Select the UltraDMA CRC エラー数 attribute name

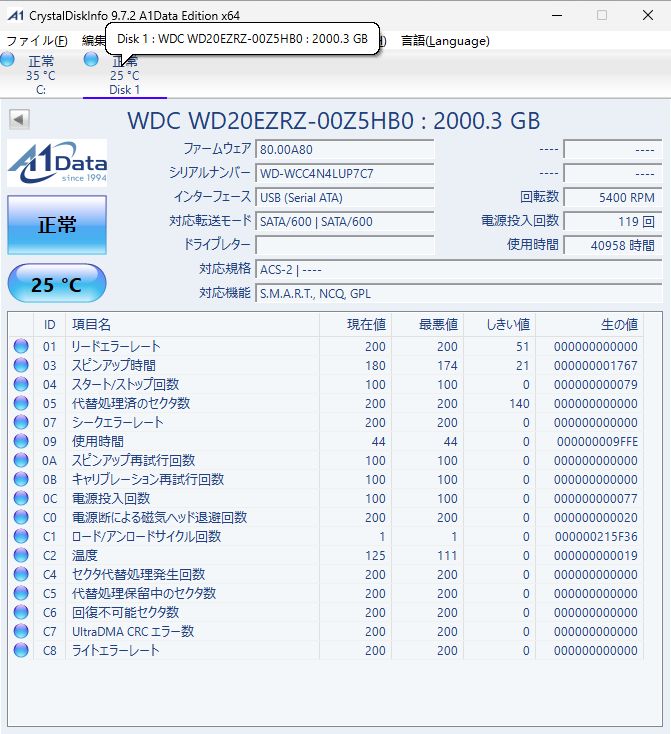coord(133,631)
